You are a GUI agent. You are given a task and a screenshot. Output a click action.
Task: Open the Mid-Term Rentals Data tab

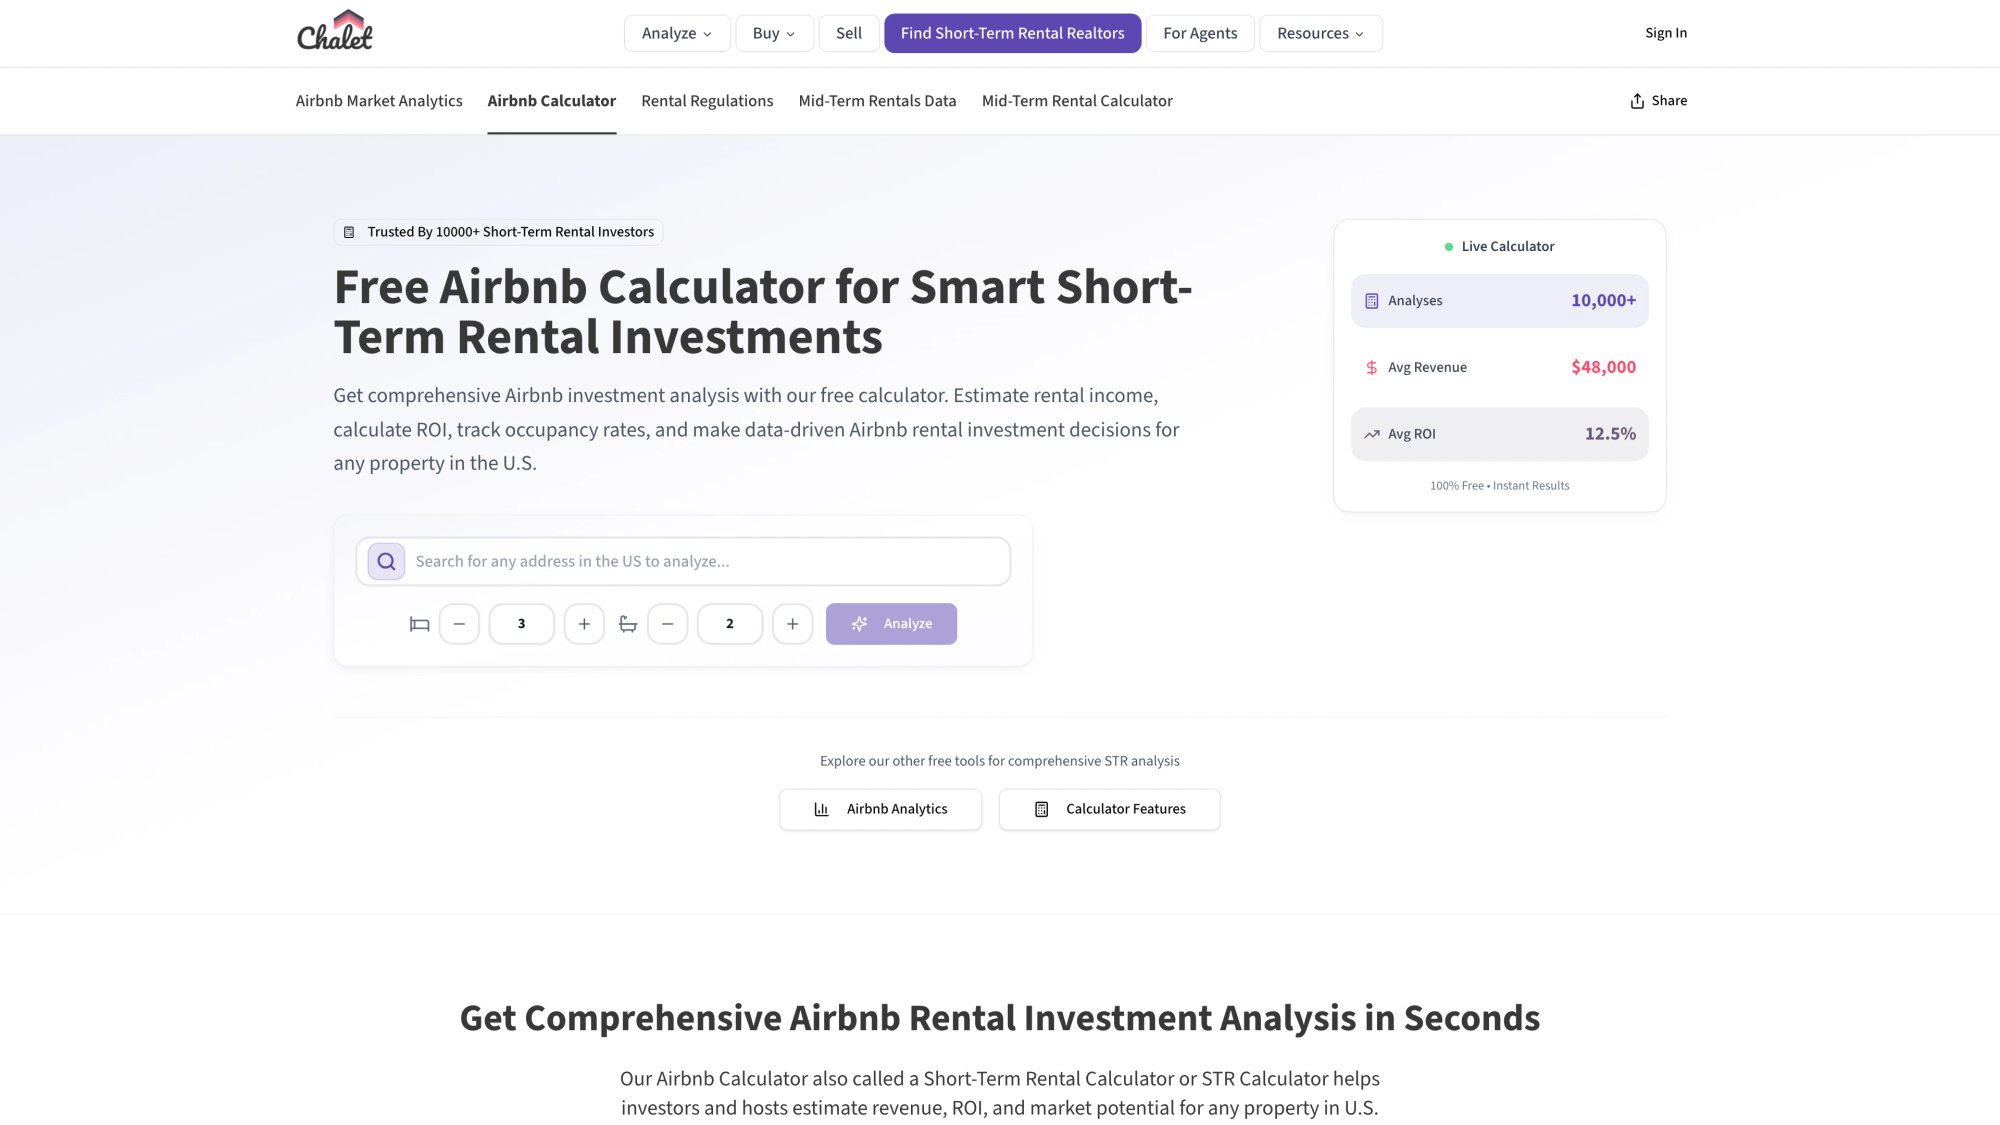click(877, 100)
